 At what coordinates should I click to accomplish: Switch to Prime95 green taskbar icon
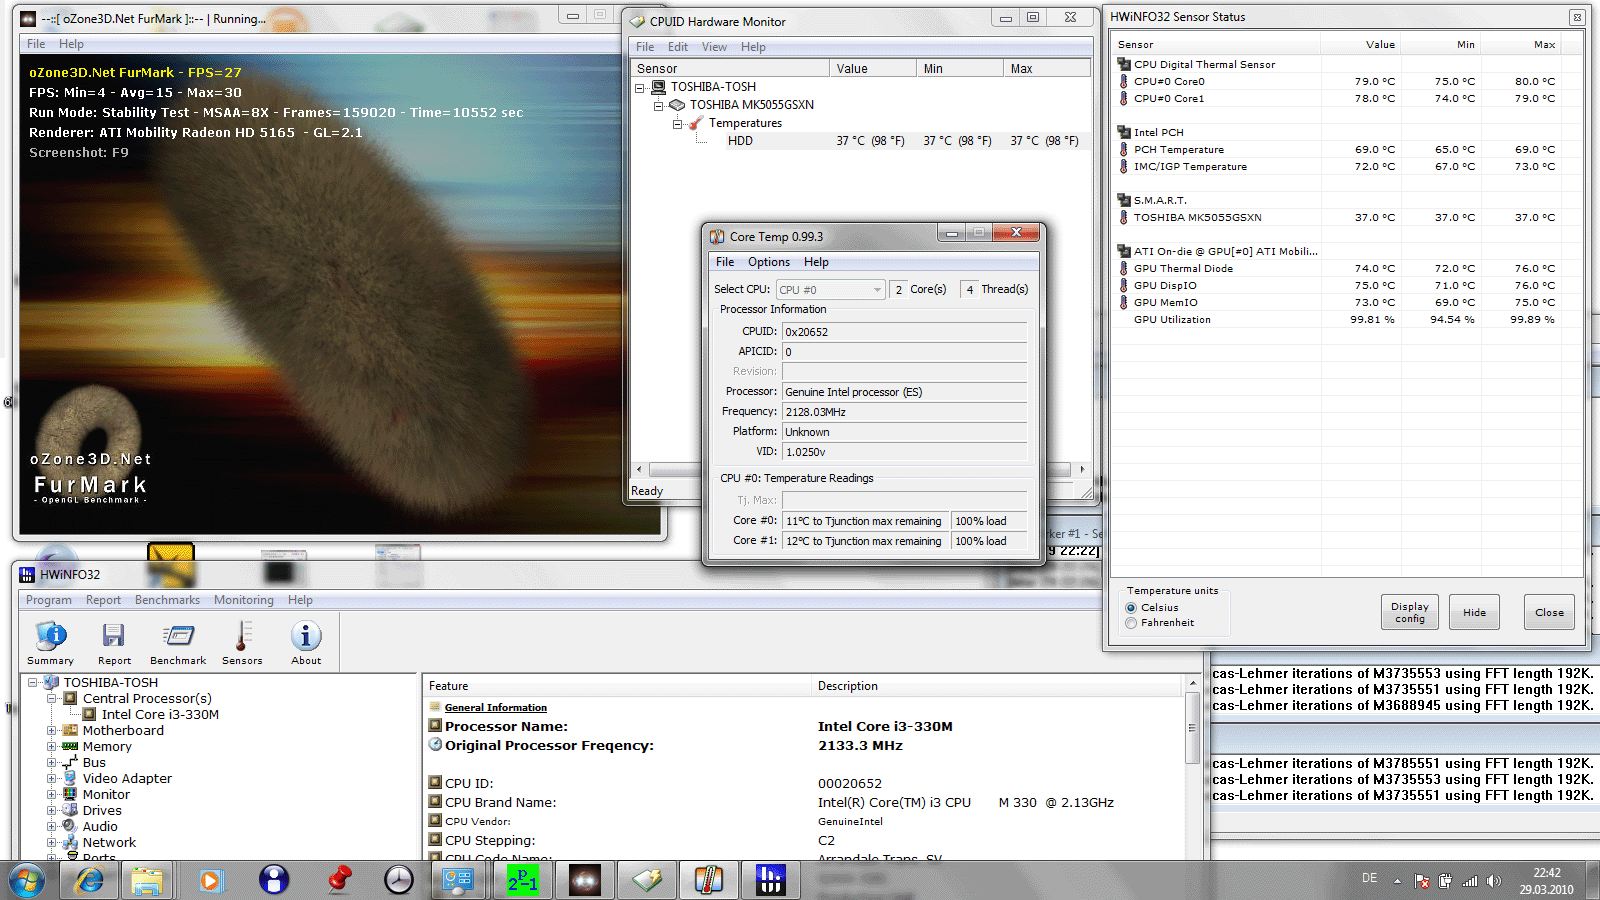click(523, 880)
